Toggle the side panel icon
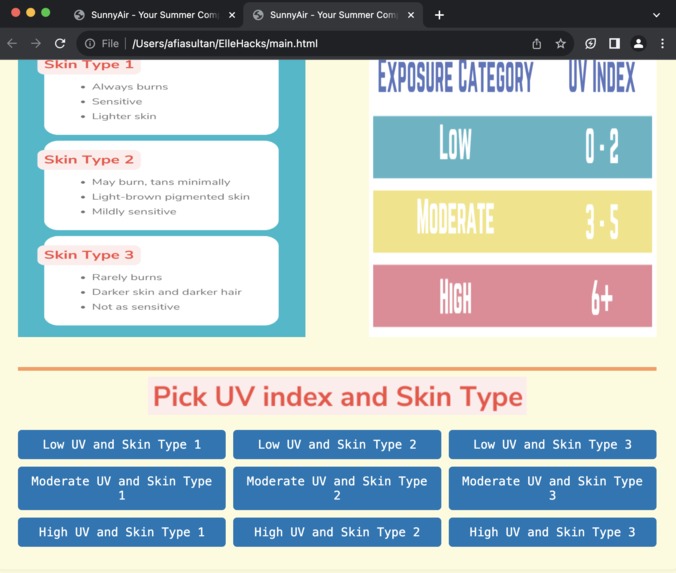The image size is (676, 573). tap(614, 44)
